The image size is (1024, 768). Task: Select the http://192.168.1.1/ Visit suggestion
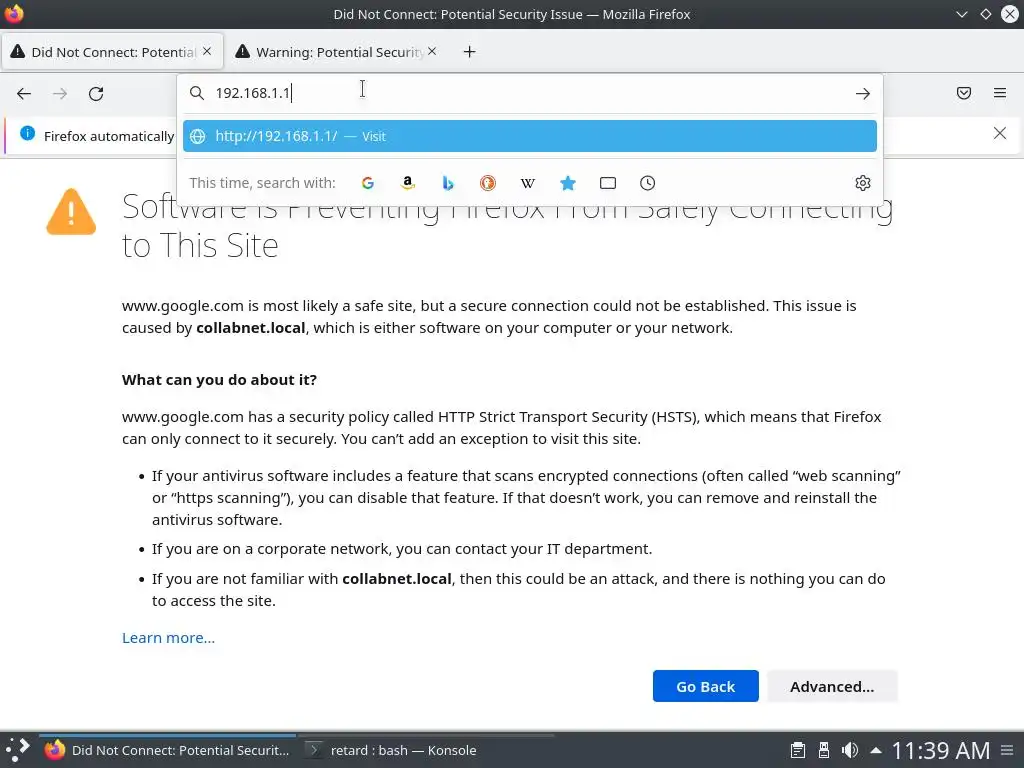[x=530, y=136]
